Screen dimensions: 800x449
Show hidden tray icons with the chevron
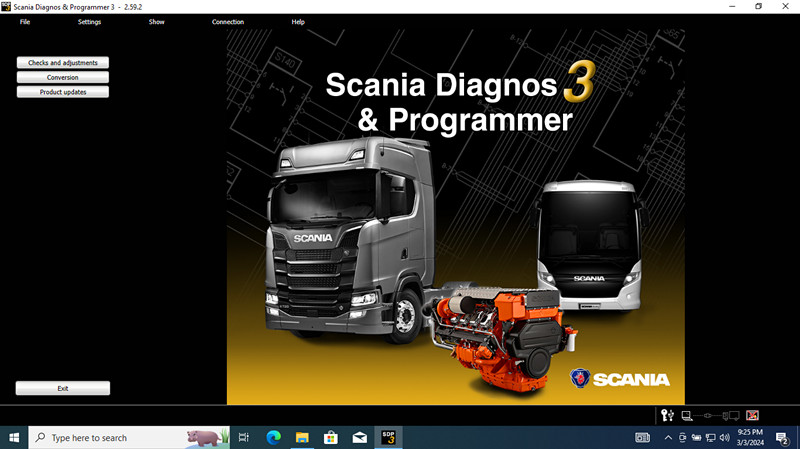click(668, 437)
